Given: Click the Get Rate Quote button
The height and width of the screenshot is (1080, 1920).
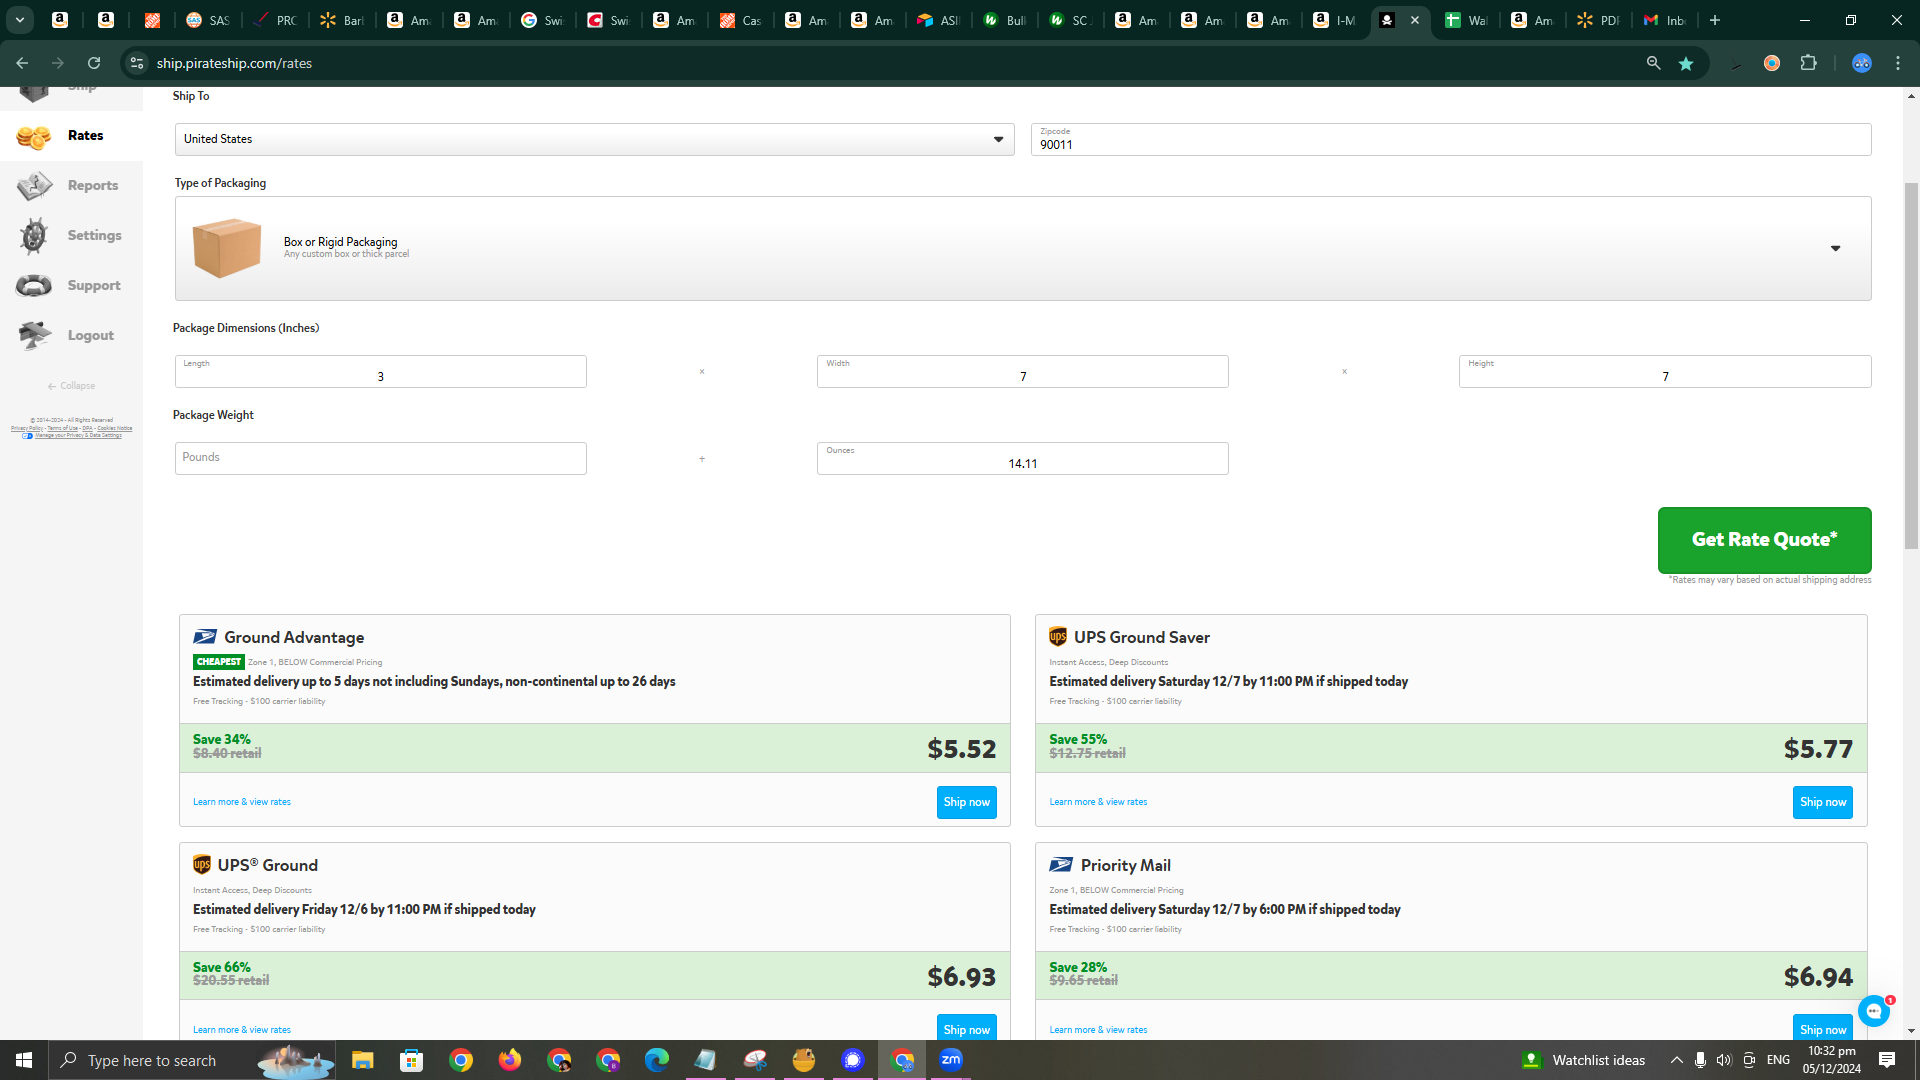Looking at the screenshot, I should (x=1764, y=540).
